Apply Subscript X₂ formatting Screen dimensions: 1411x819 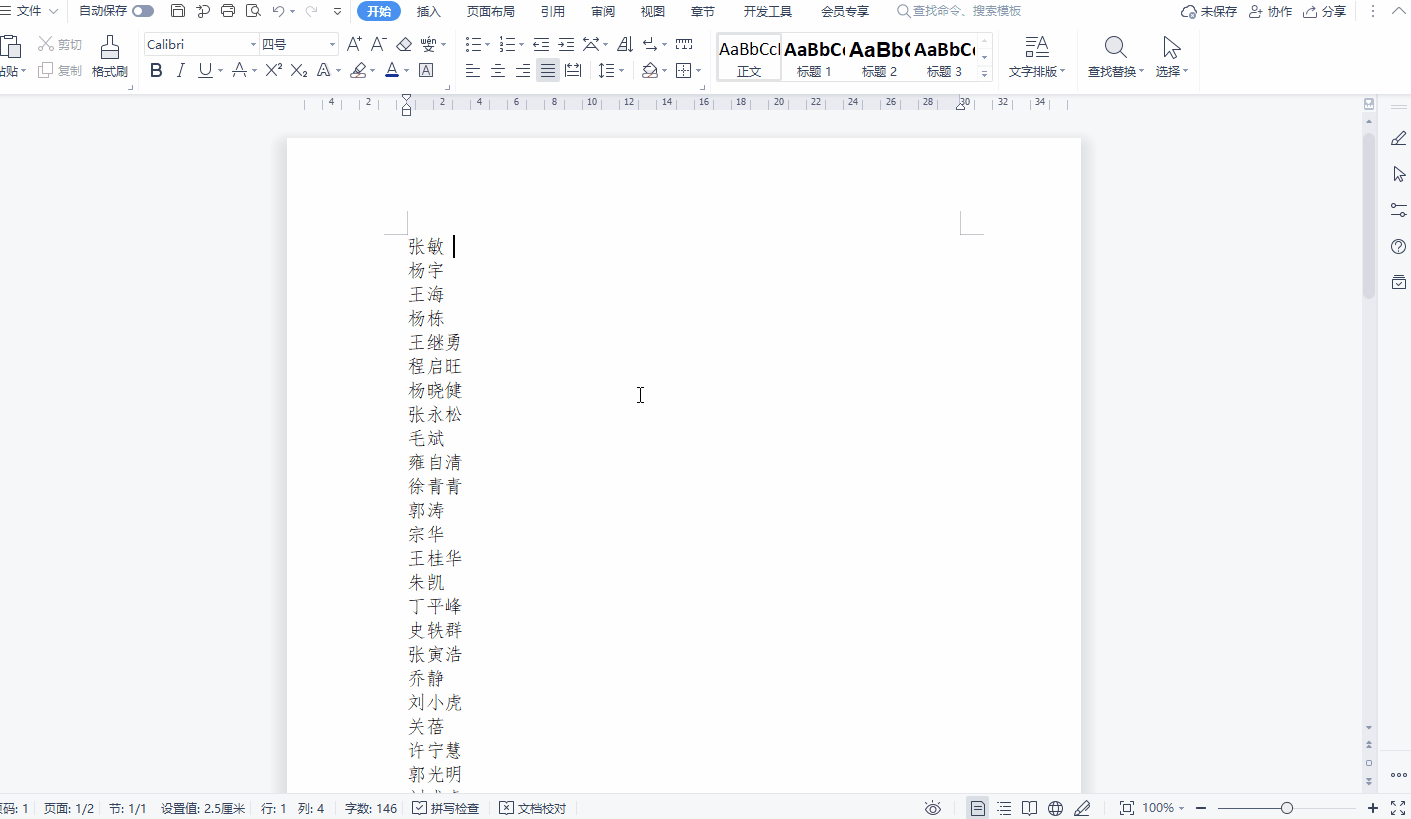(x=299, y=70)
